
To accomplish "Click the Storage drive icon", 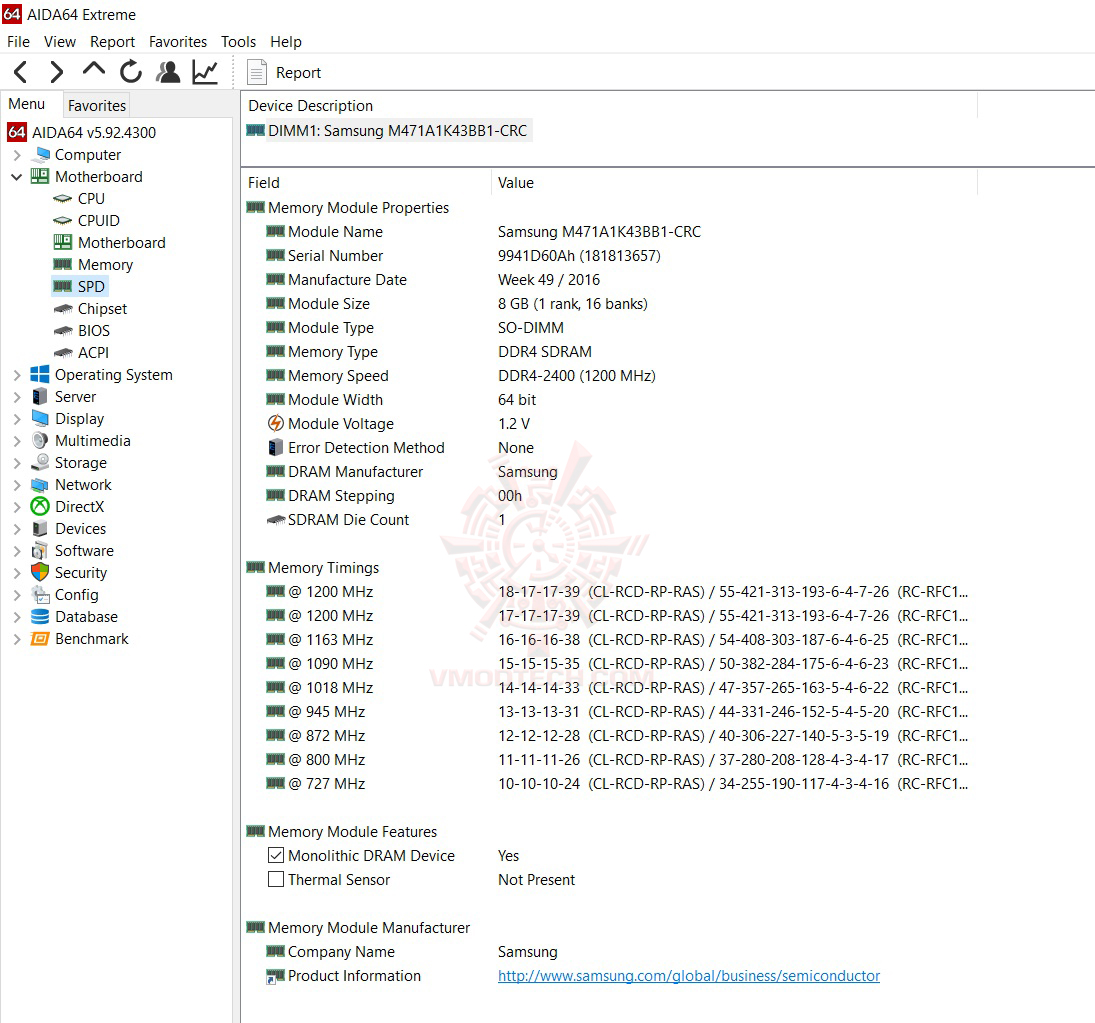I will click(41, 462).
